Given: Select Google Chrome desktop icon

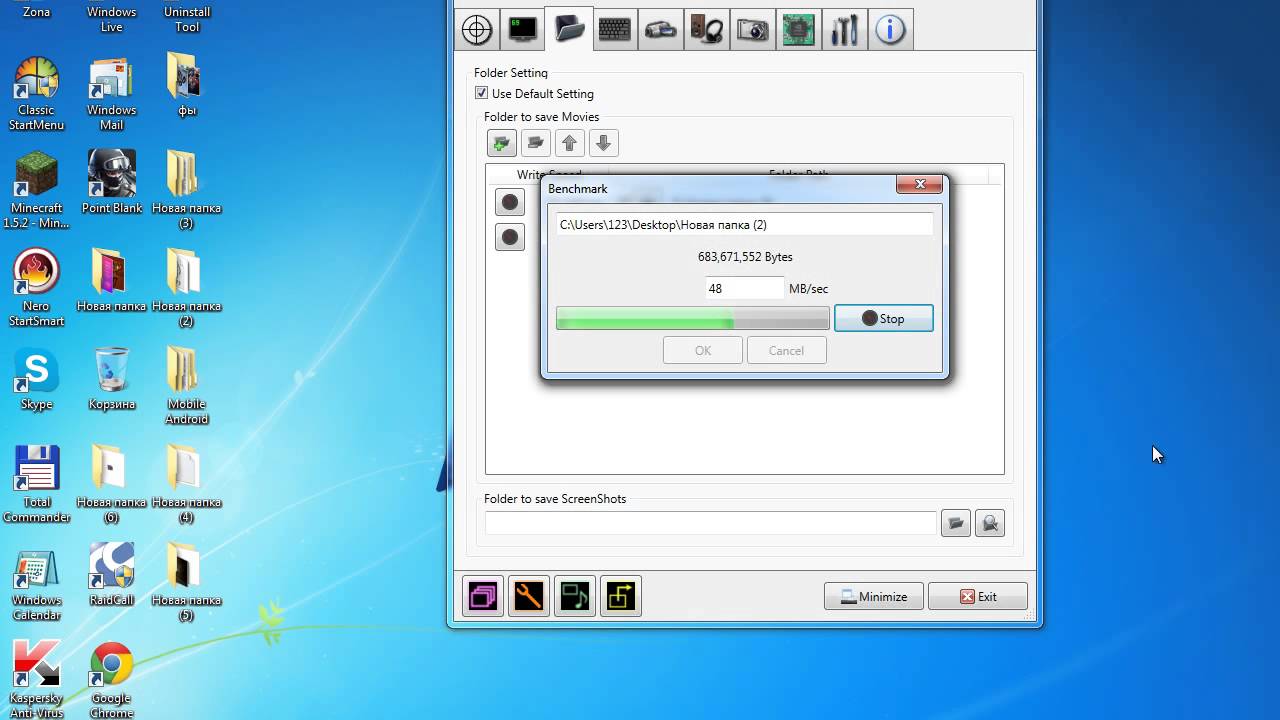Looking at the screenshot, I should pos(111,680).
